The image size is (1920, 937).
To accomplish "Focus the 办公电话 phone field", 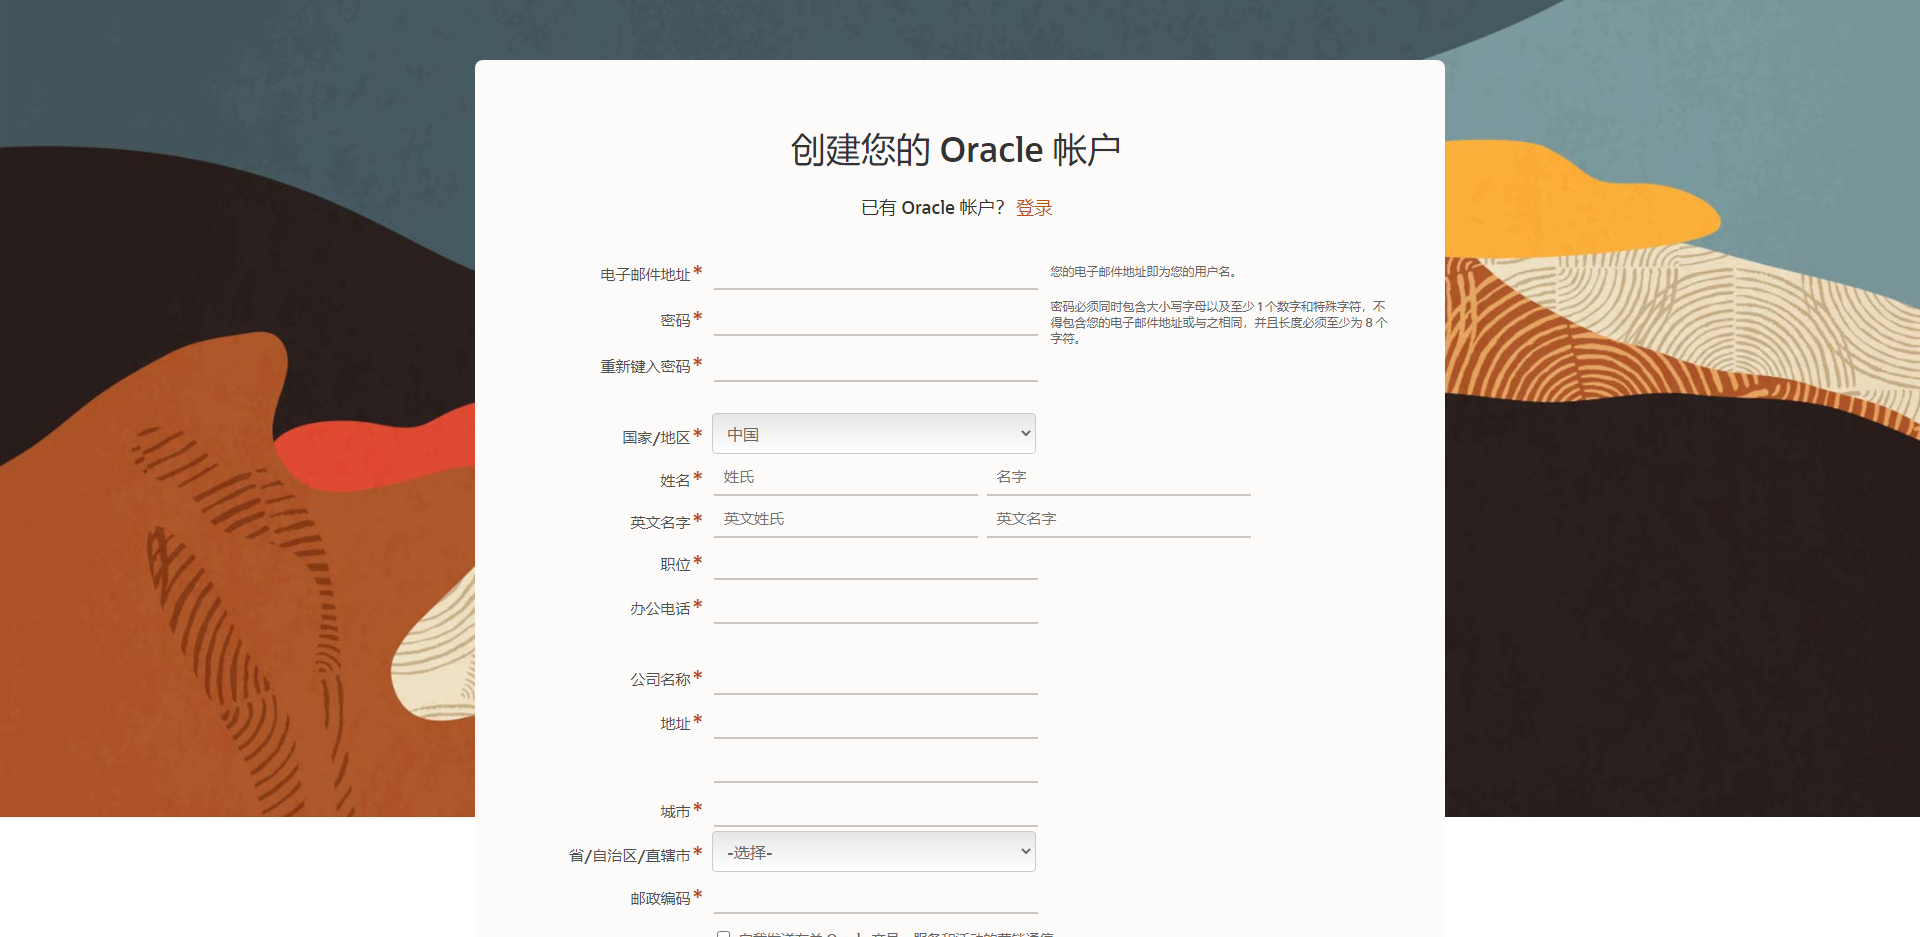I will pos(875,607).
